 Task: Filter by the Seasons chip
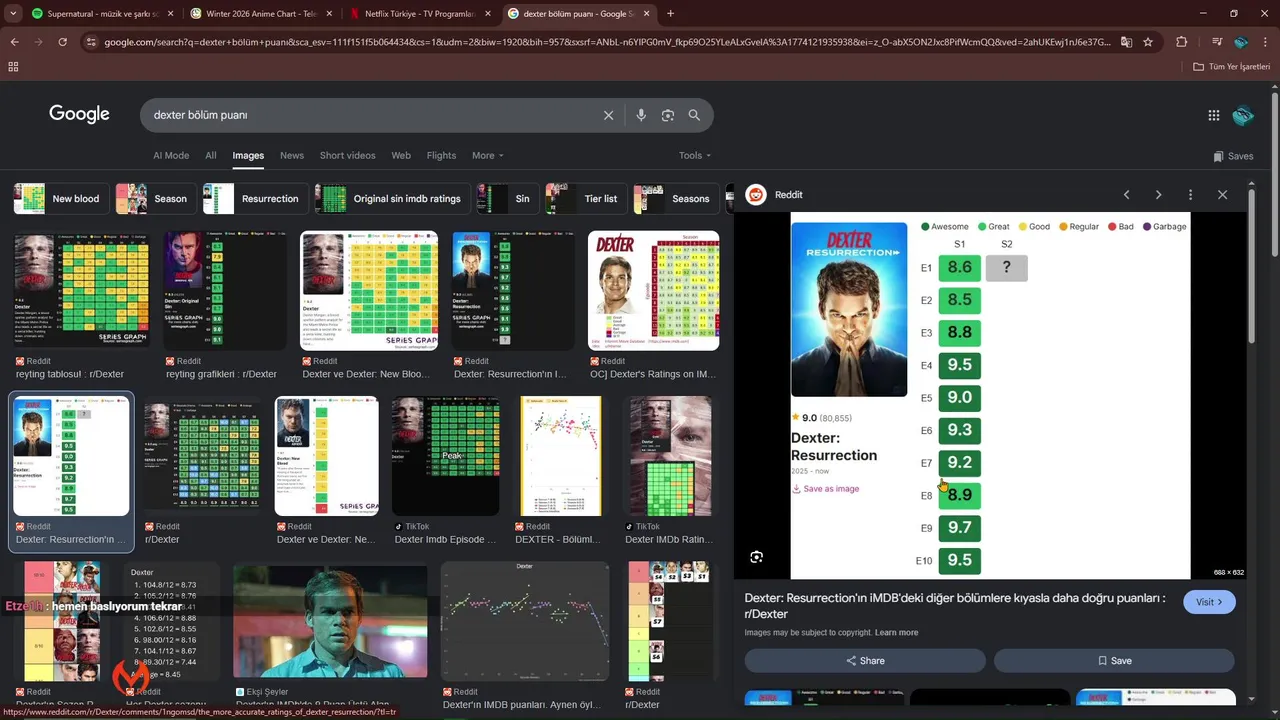coord(675,199)
